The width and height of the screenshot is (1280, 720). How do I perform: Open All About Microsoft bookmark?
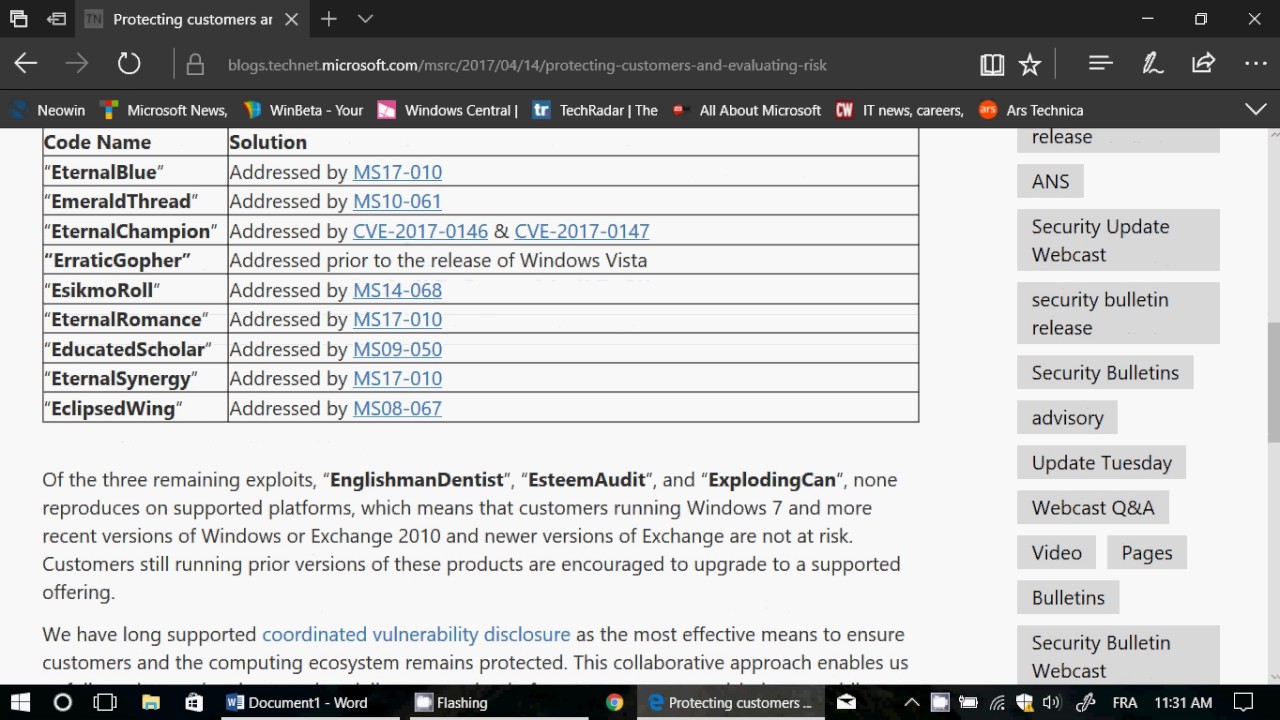click(x=747, y=110)
